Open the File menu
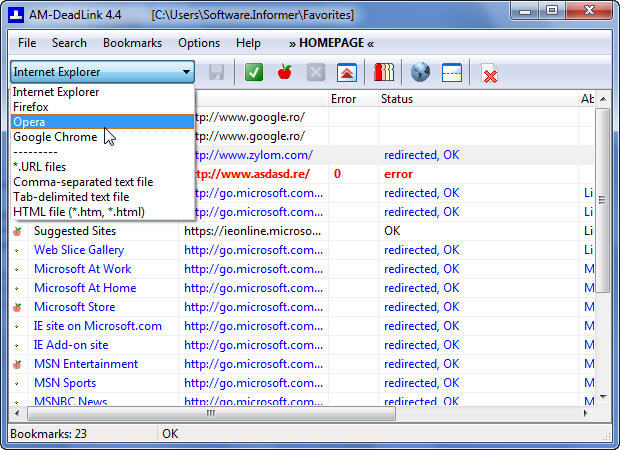 [x=27, y=43]
